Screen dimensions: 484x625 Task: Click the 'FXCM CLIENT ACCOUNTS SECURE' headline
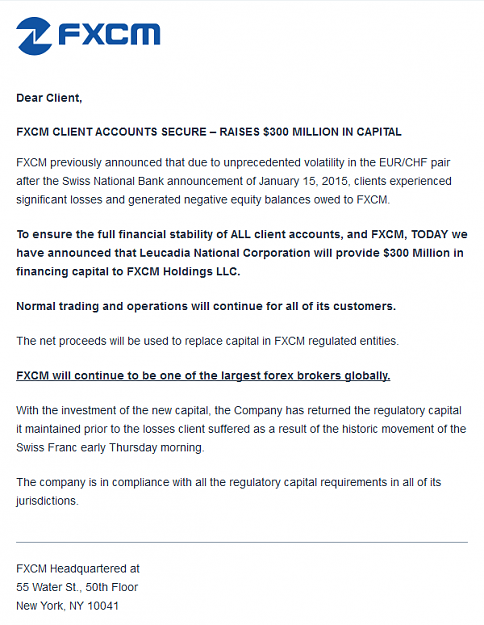click(x=111, y=132)
